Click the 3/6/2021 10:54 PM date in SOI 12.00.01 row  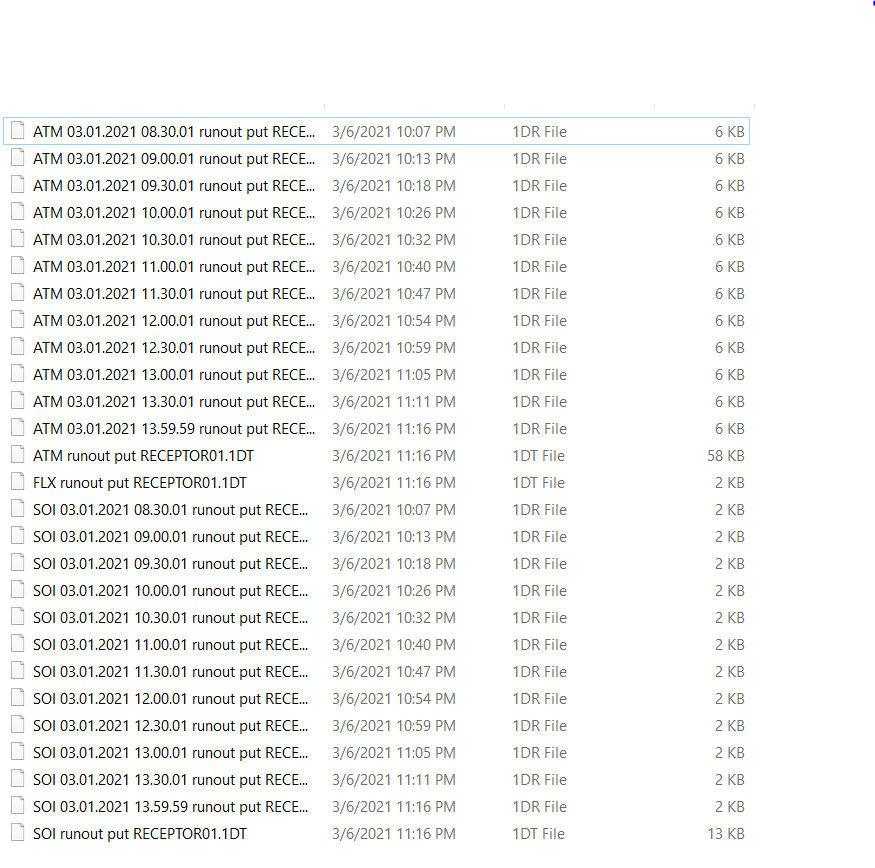(x=393, y=699)
